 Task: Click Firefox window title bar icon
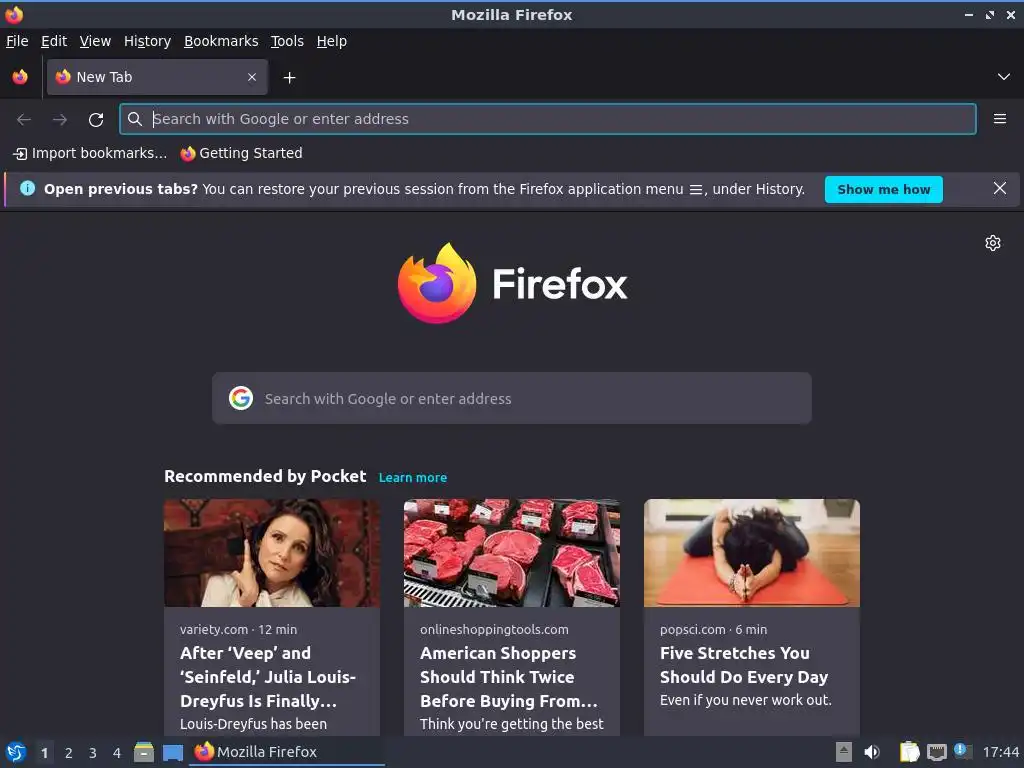(14, 14)
